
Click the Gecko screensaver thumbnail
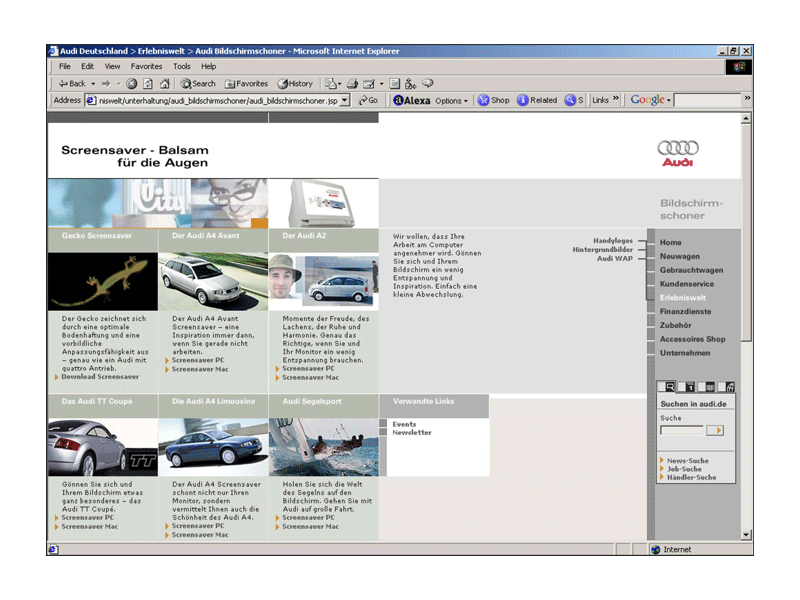[x=103, y=282]
